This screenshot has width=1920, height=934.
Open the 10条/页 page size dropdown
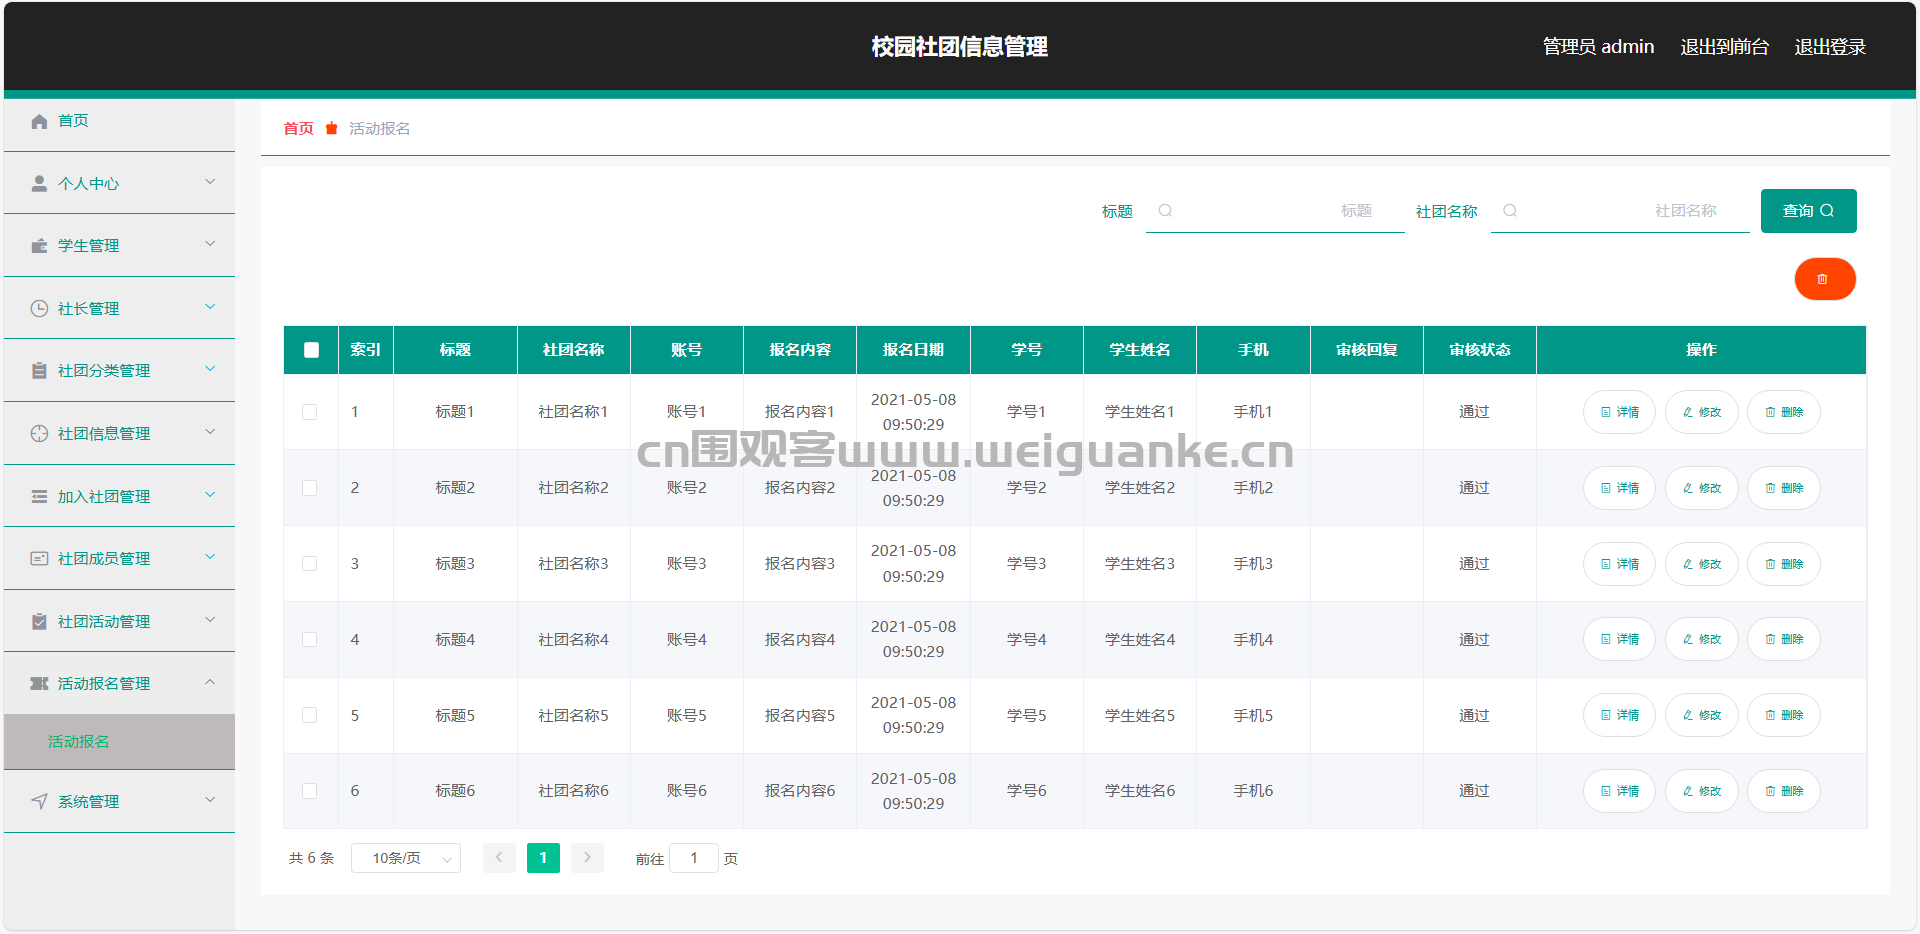[406, 858]
